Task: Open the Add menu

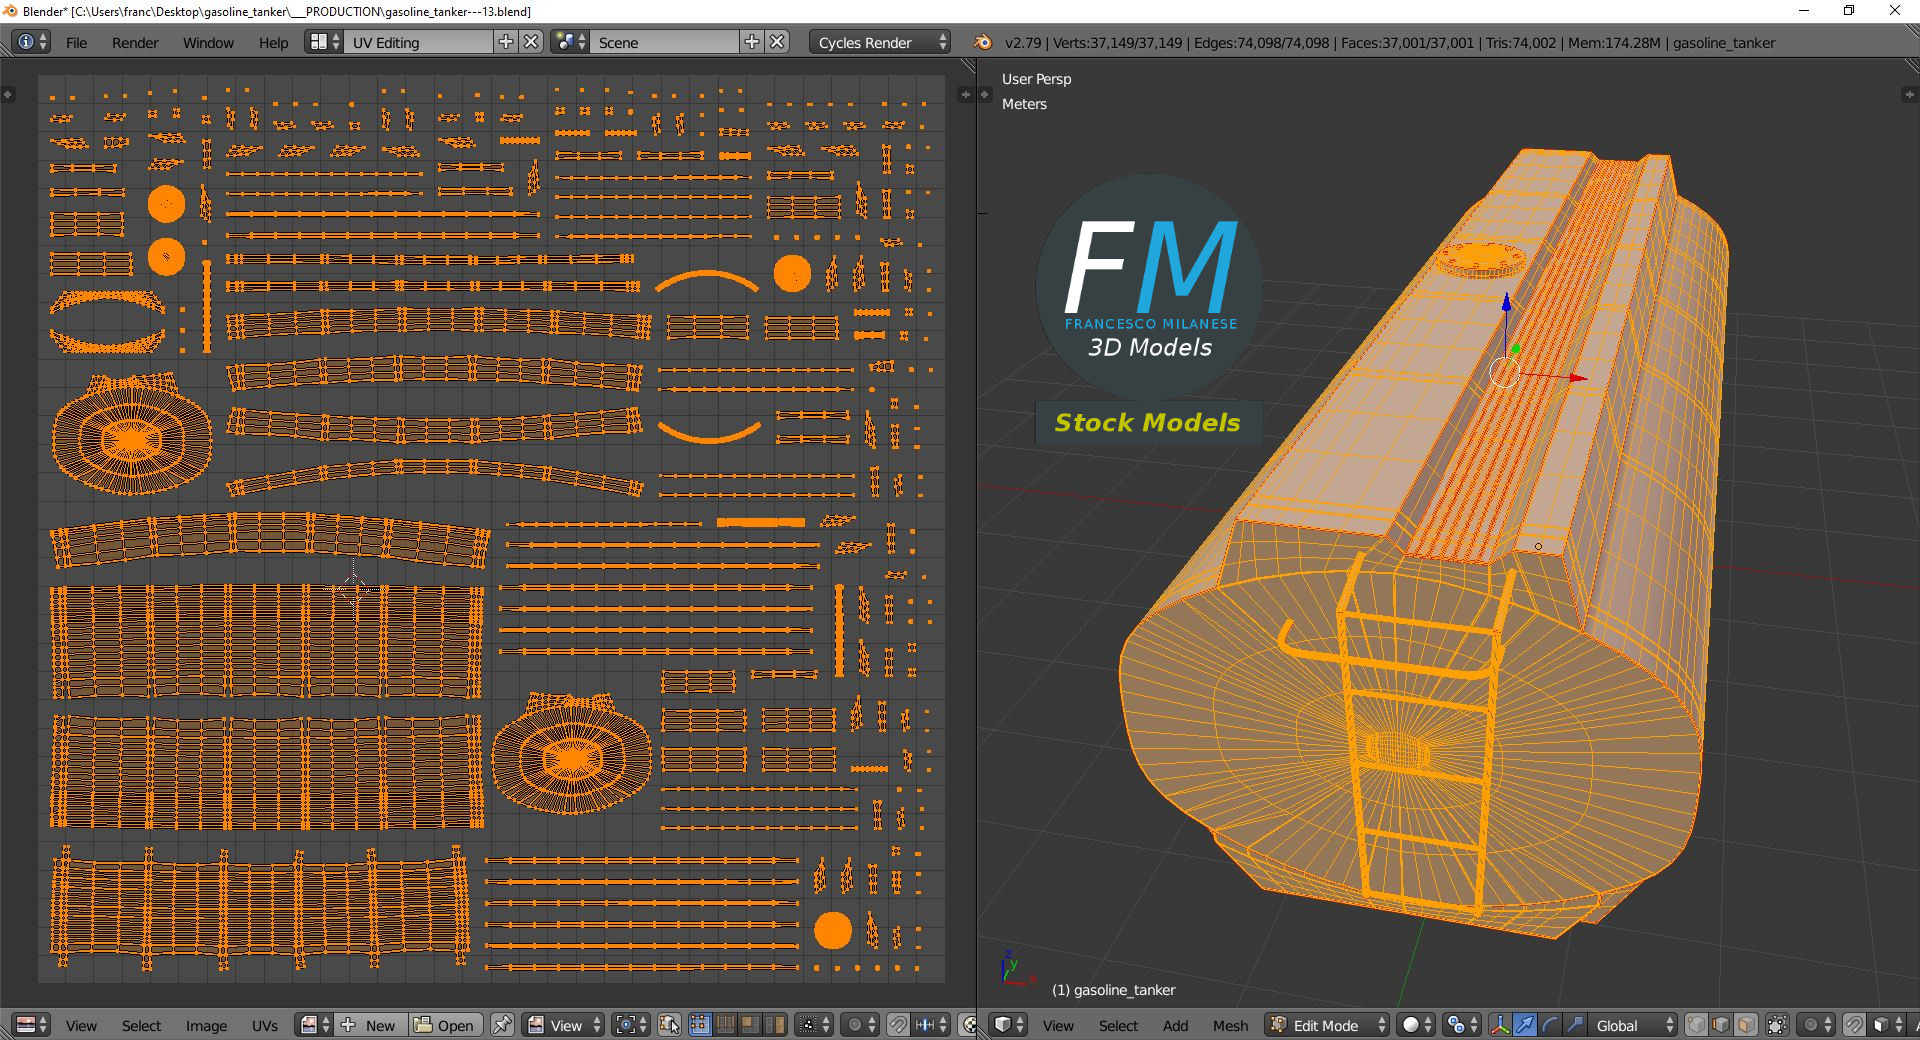Action: 1175,1026
